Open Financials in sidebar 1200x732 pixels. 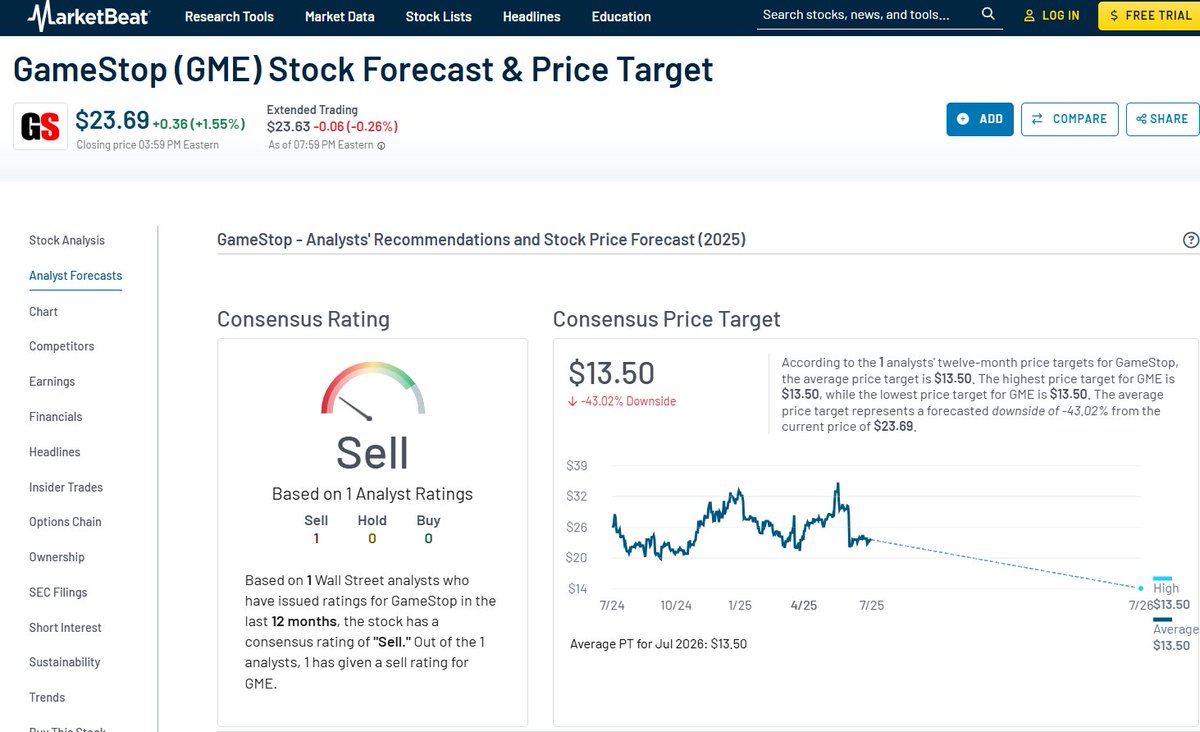click(x=56, y=417)
